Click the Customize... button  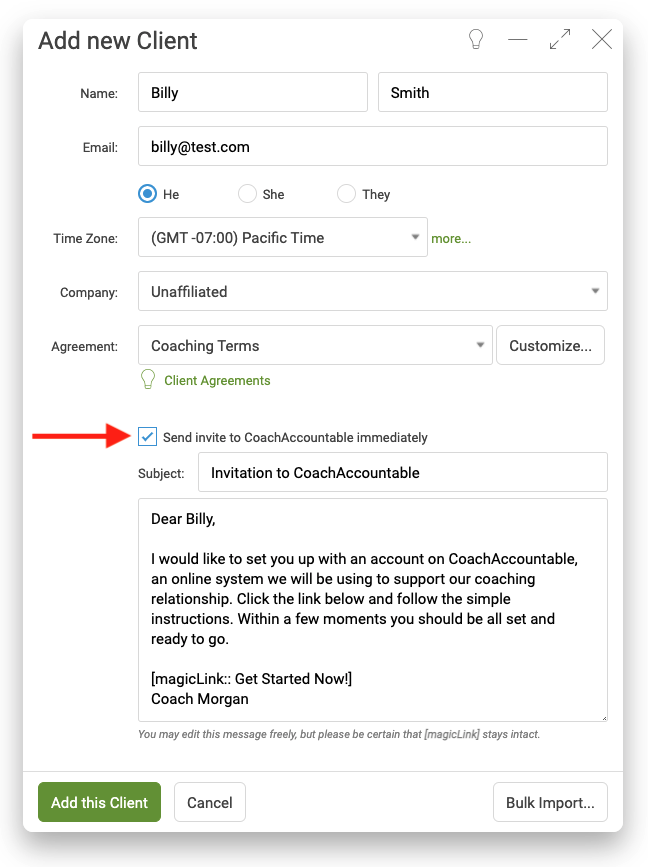(x=550, y=345)
